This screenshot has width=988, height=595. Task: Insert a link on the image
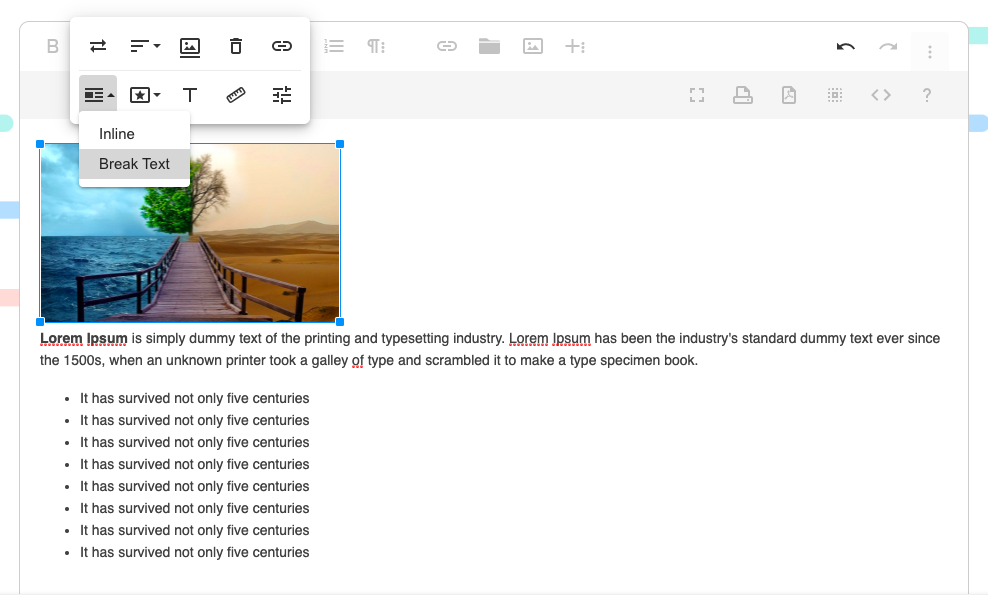point(281,46)
